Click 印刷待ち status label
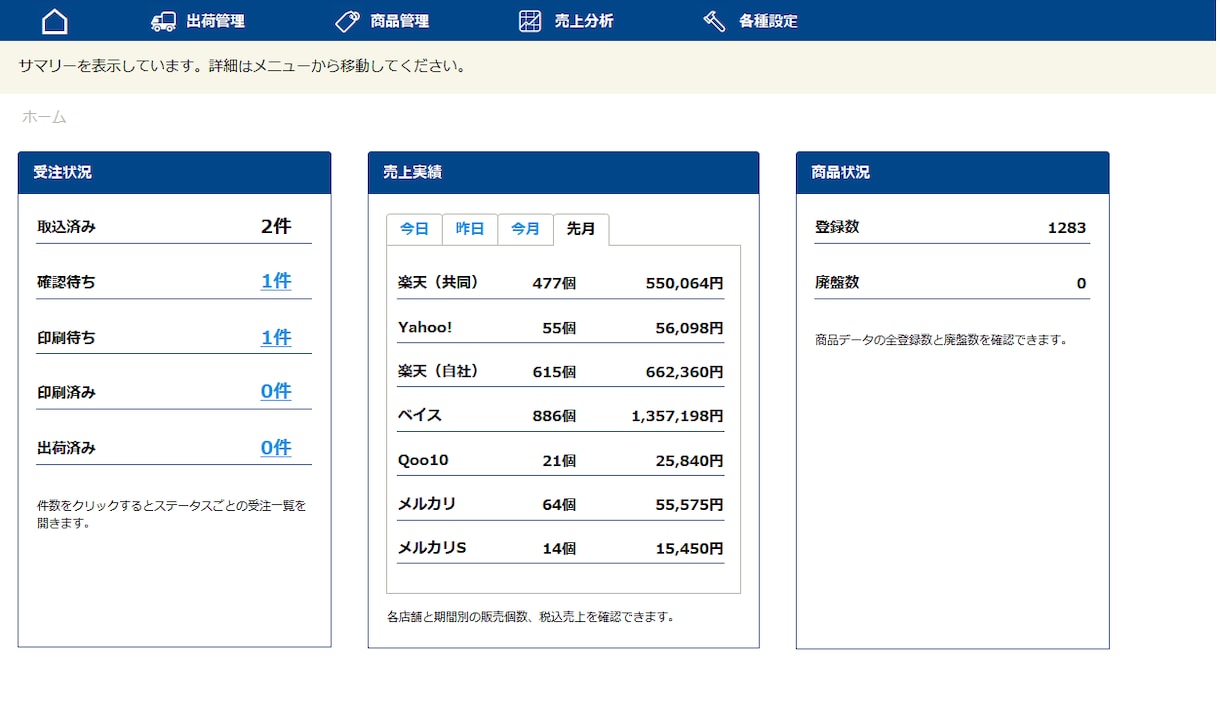The image size is (1220, 706). pyautogui.click(x=66, y=338)
